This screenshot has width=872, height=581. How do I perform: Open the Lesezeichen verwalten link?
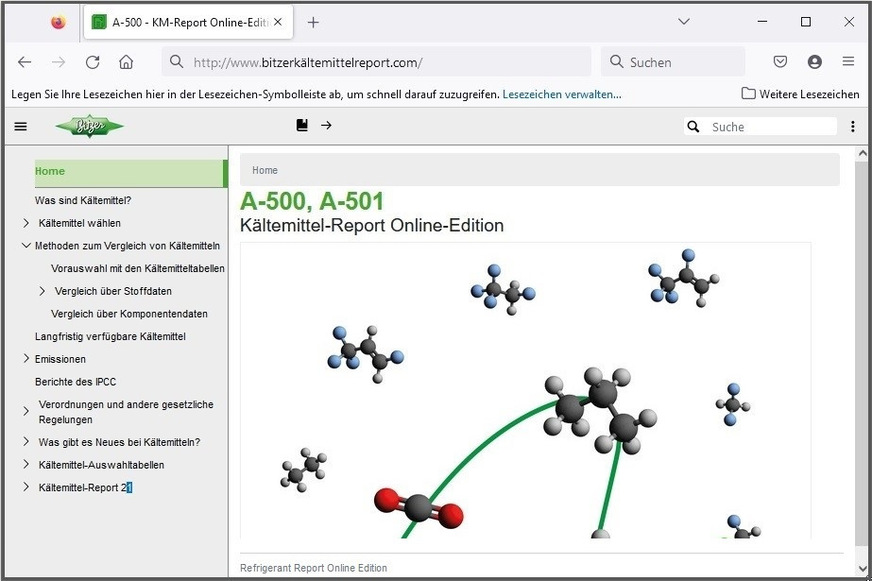(x=561, y=94)
